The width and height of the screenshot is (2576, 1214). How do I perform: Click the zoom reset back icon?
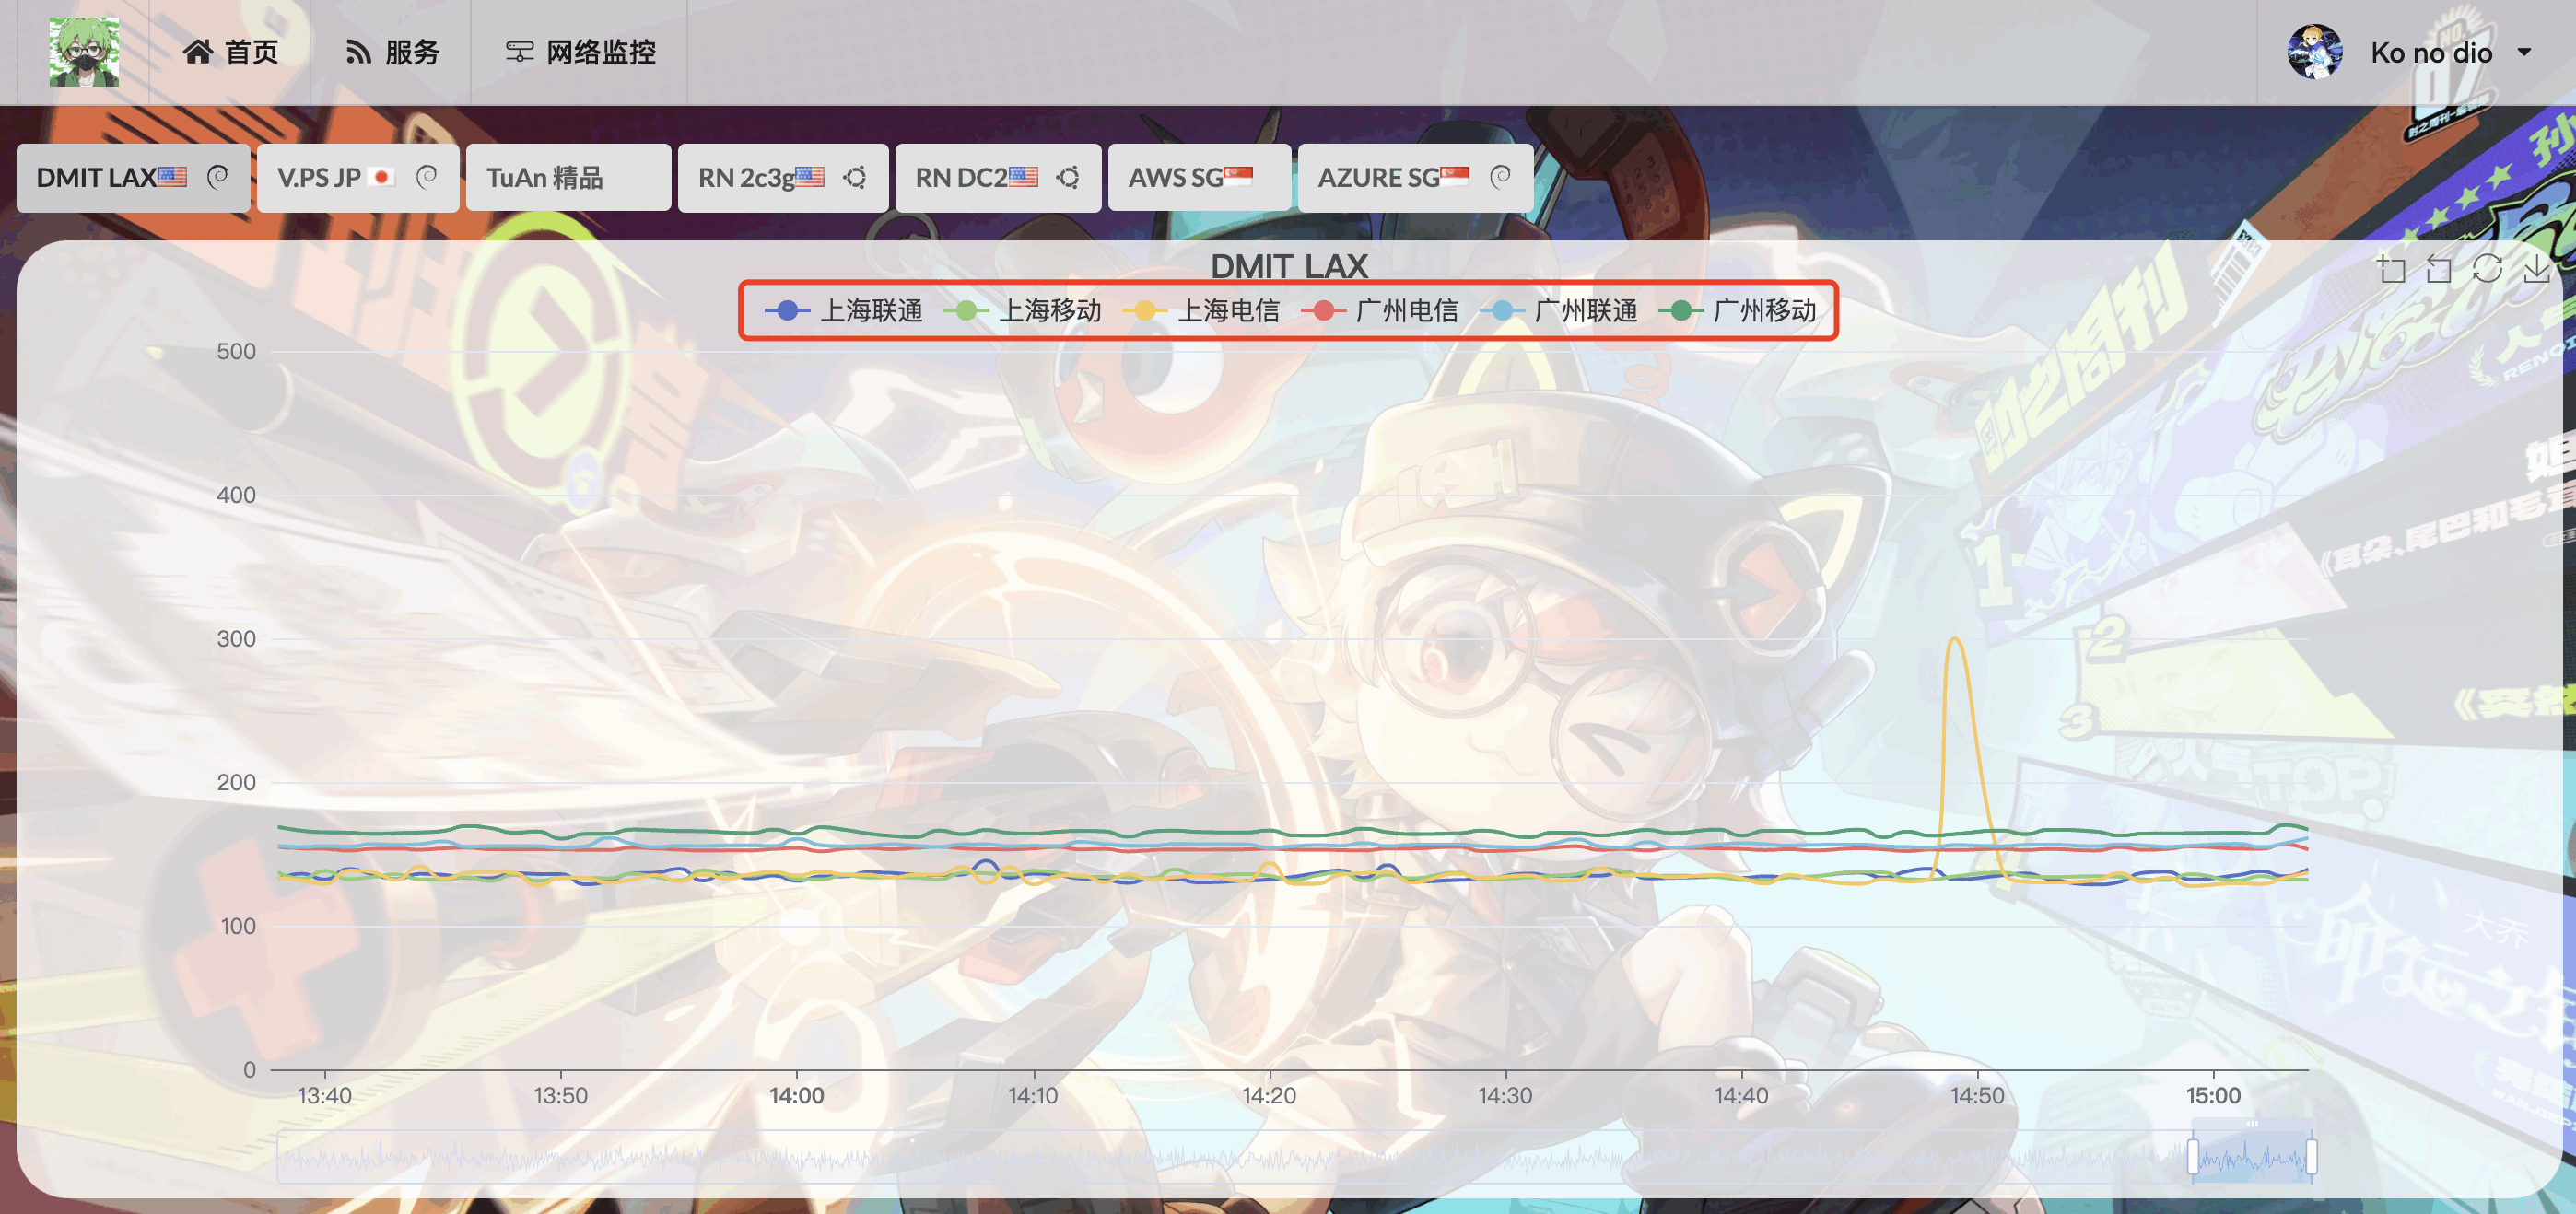pyautogui.click(x=2439, y=269)
